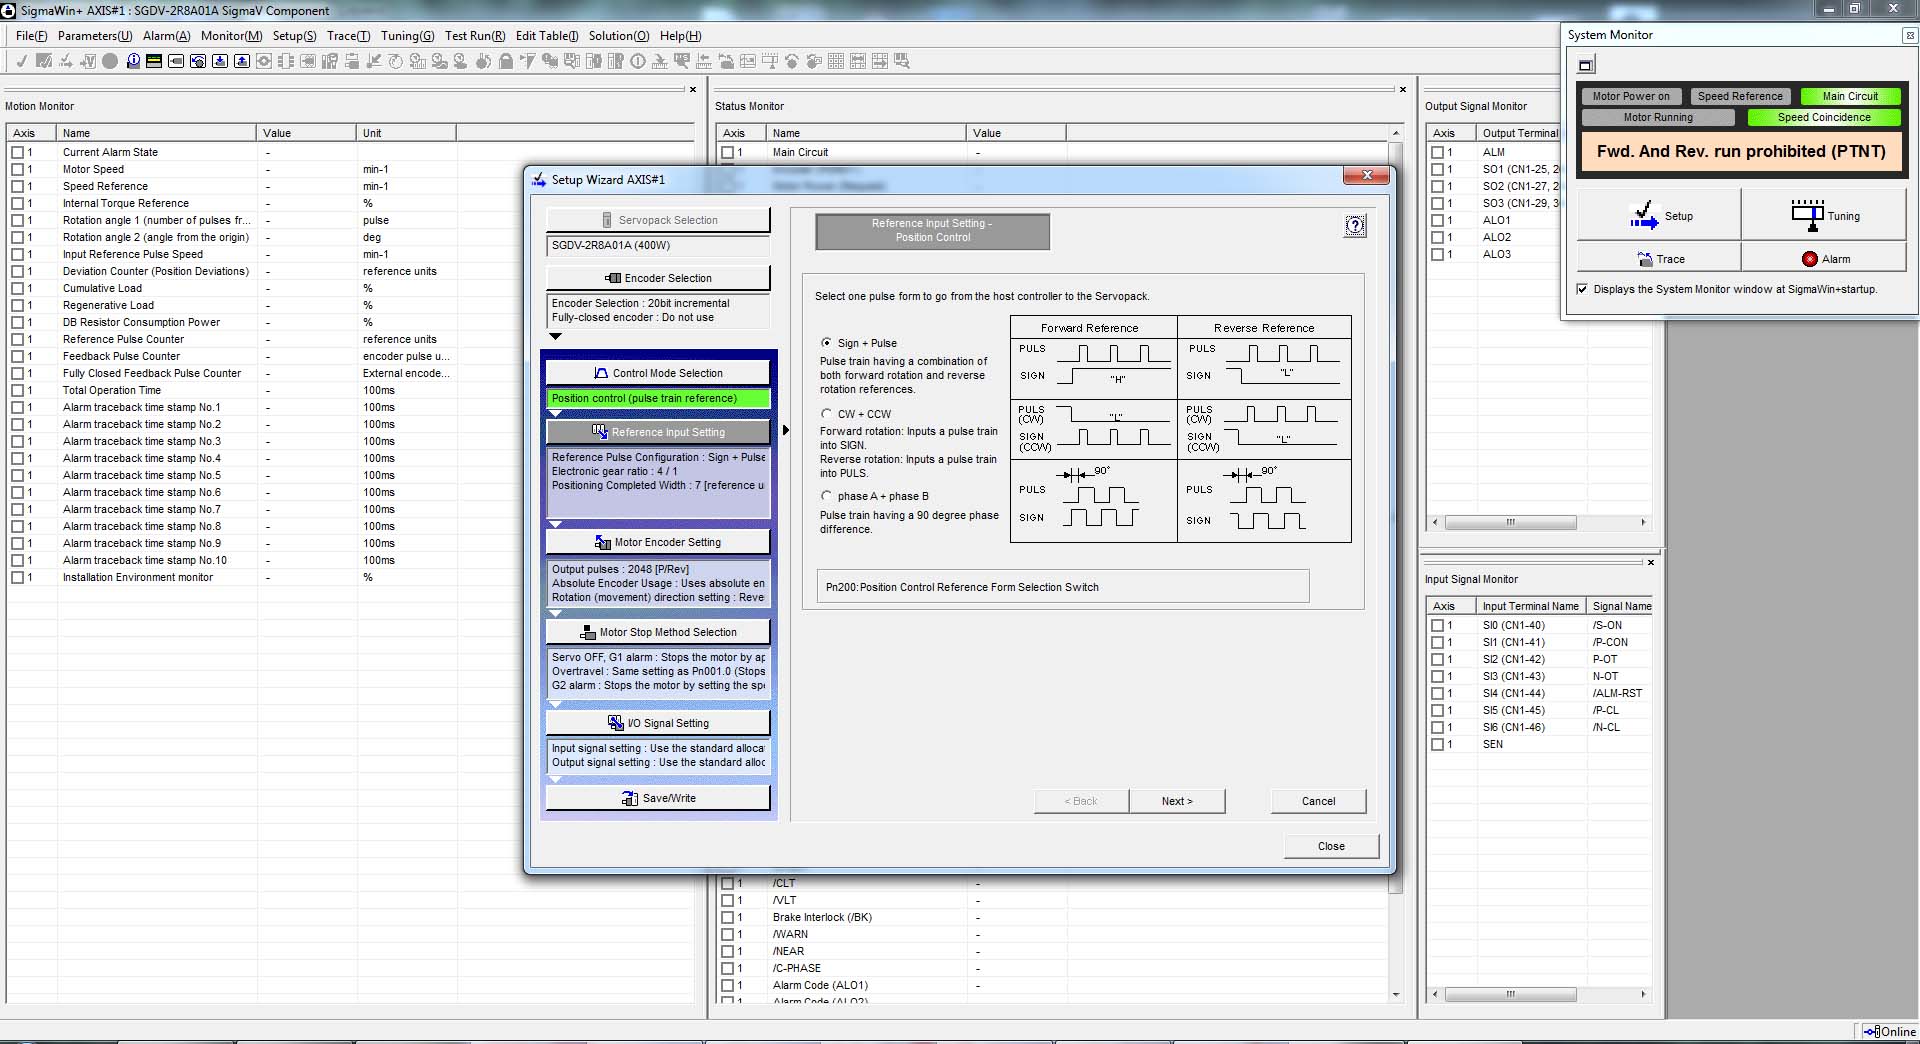1920x1044 pixels.
Task: Open the I/O Signal Setting step
Action: point(658,723)
